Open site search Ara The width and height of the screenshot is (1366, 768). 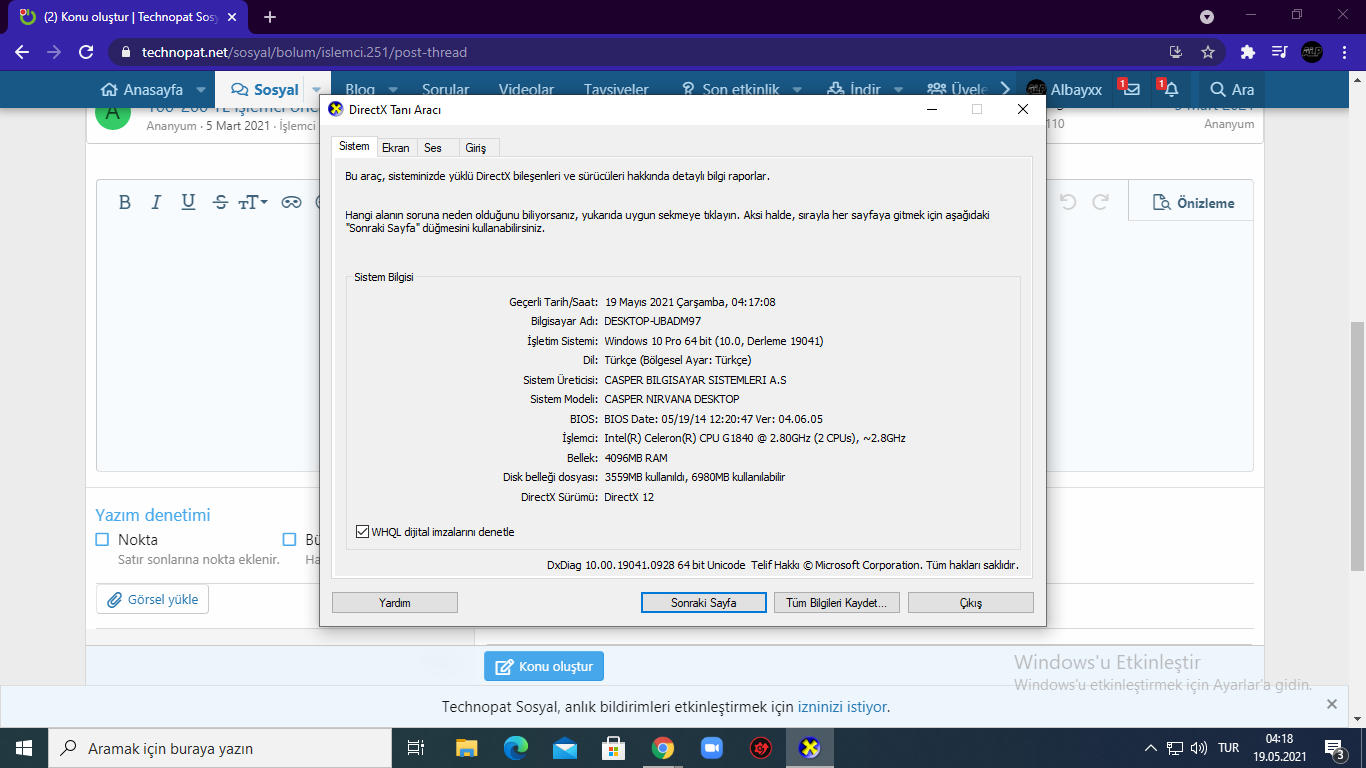pyautogui.click(x=1231, y=89)
